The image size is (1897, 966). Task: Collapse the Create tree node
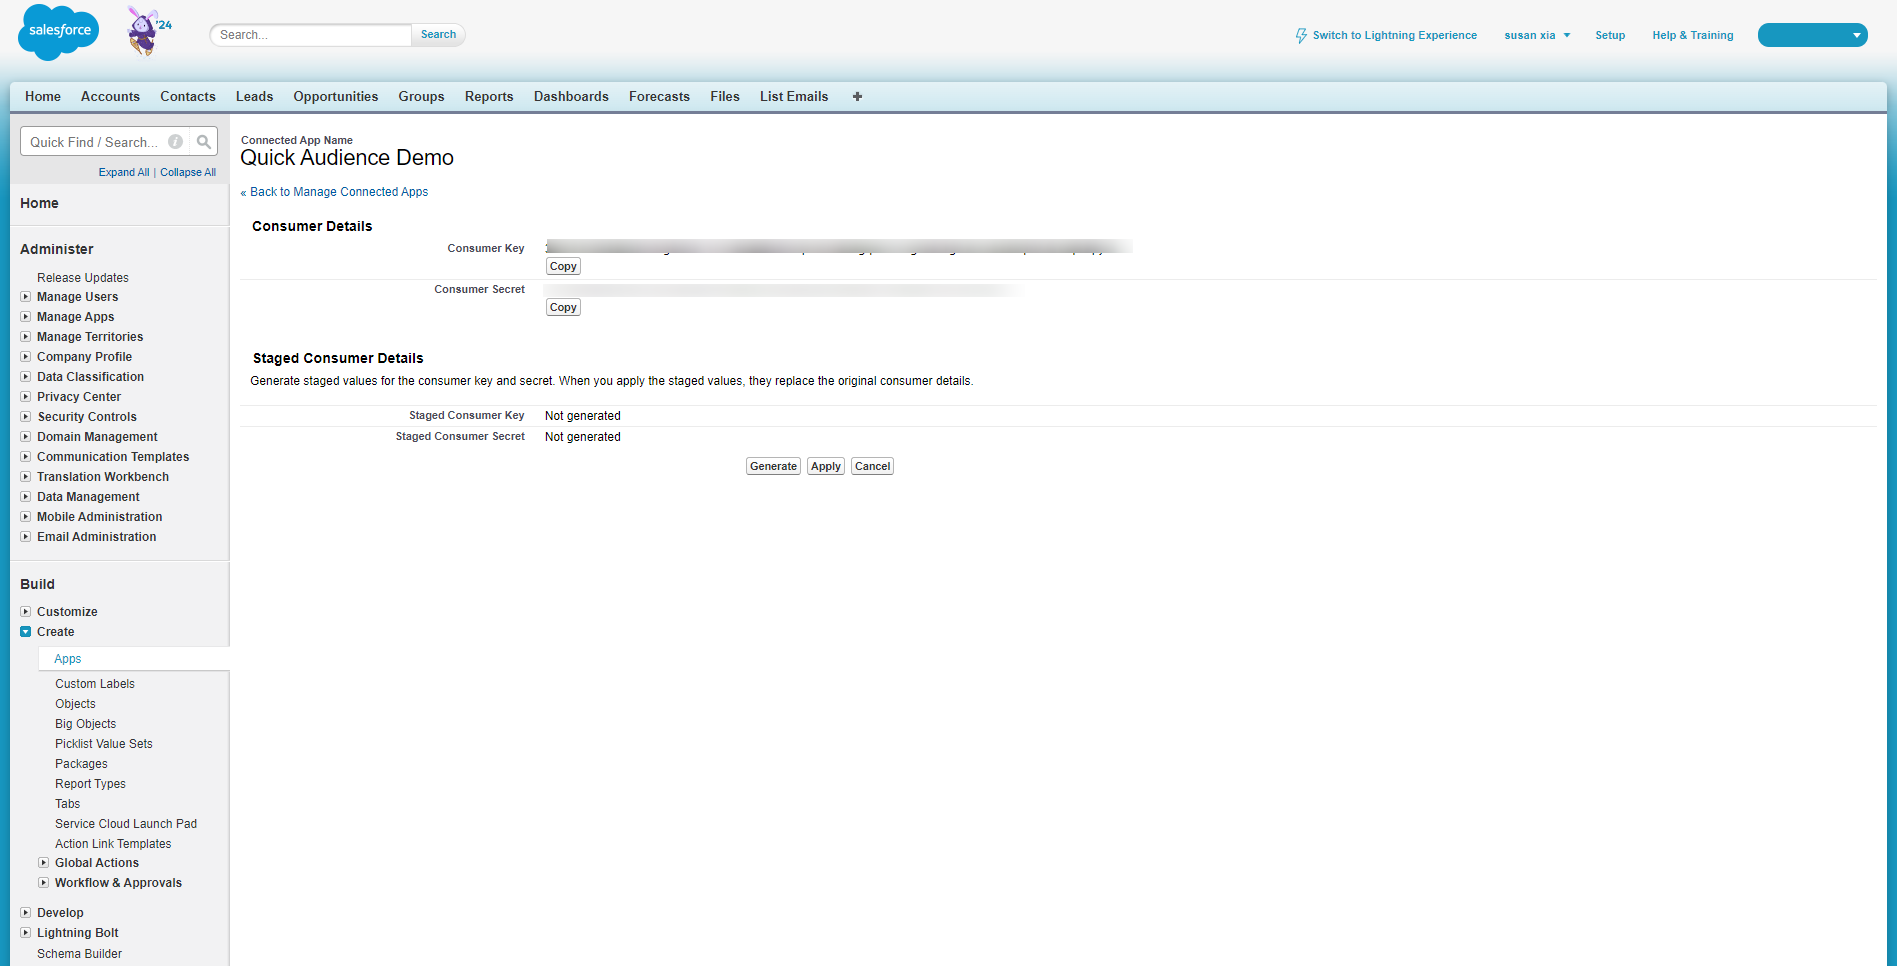[26, 632]
